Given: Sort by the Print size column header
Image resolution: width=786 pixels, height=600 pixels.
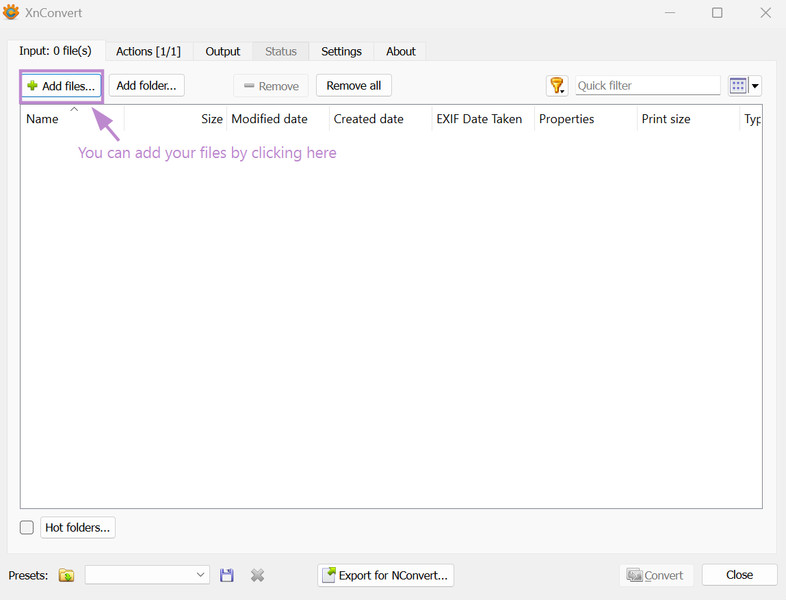Looking at the screenshot, I should [x=689, y=119].
